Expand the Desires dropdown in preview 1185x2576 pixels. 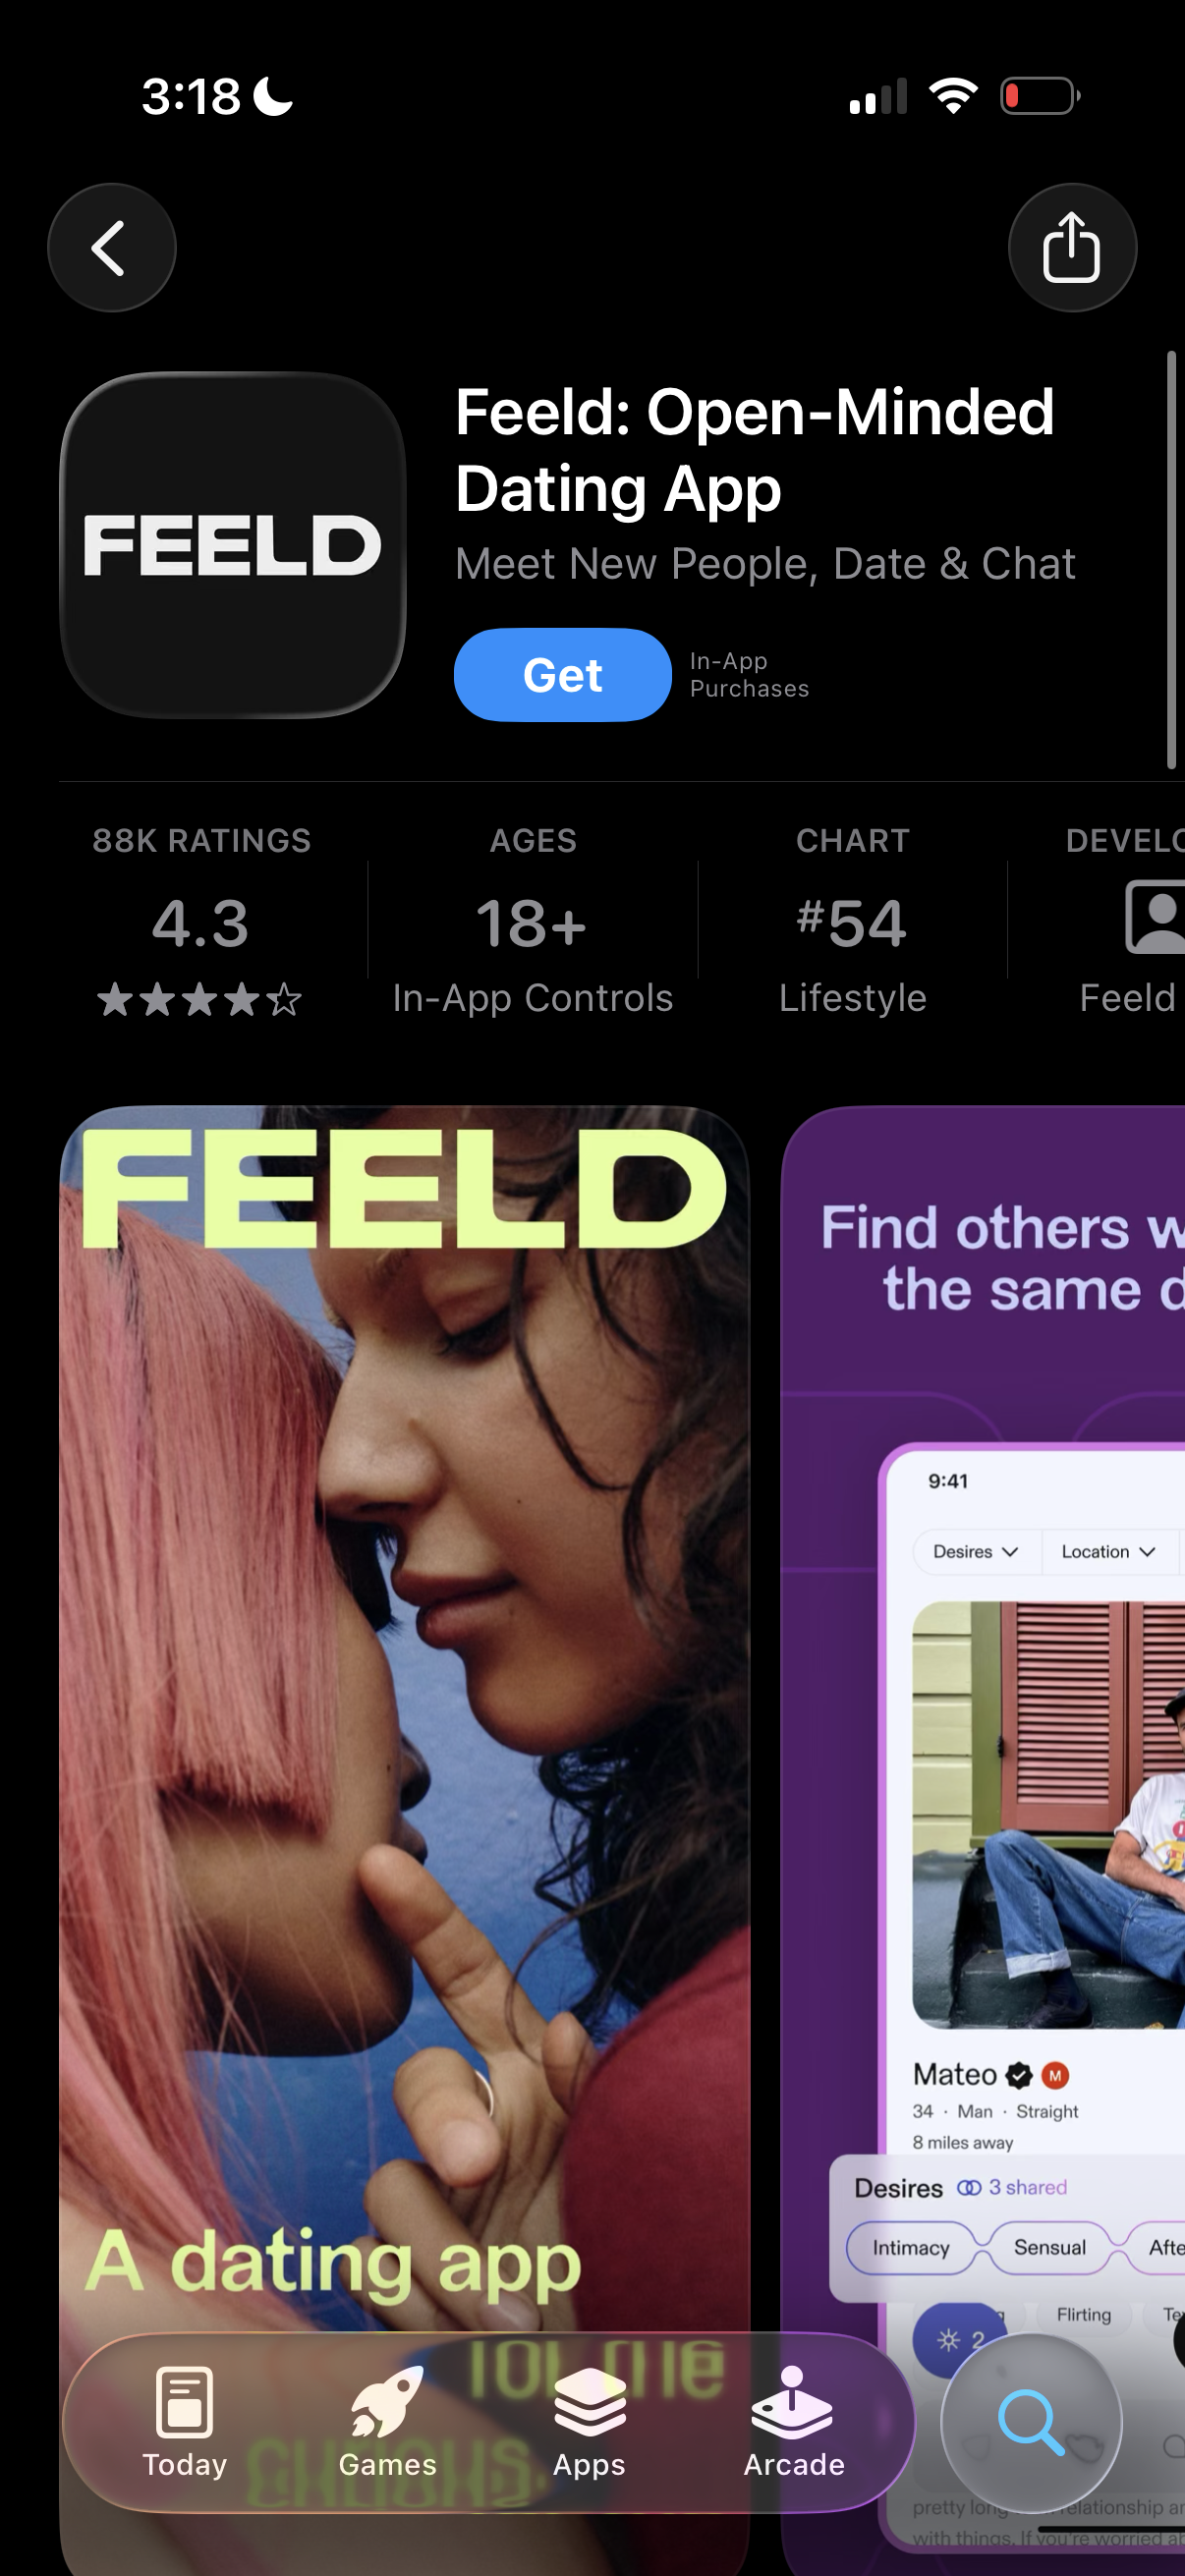pyautogui.click(x=976, y=1551)
